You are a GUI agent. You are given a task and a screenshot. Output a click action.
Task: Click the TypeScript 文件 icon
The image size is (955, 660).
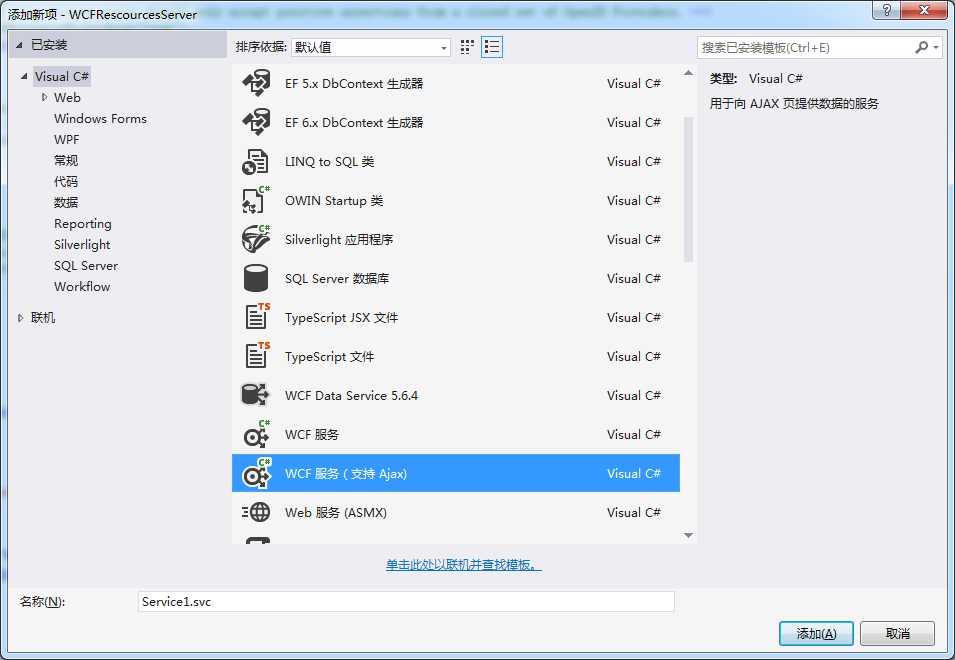[257, 356]
